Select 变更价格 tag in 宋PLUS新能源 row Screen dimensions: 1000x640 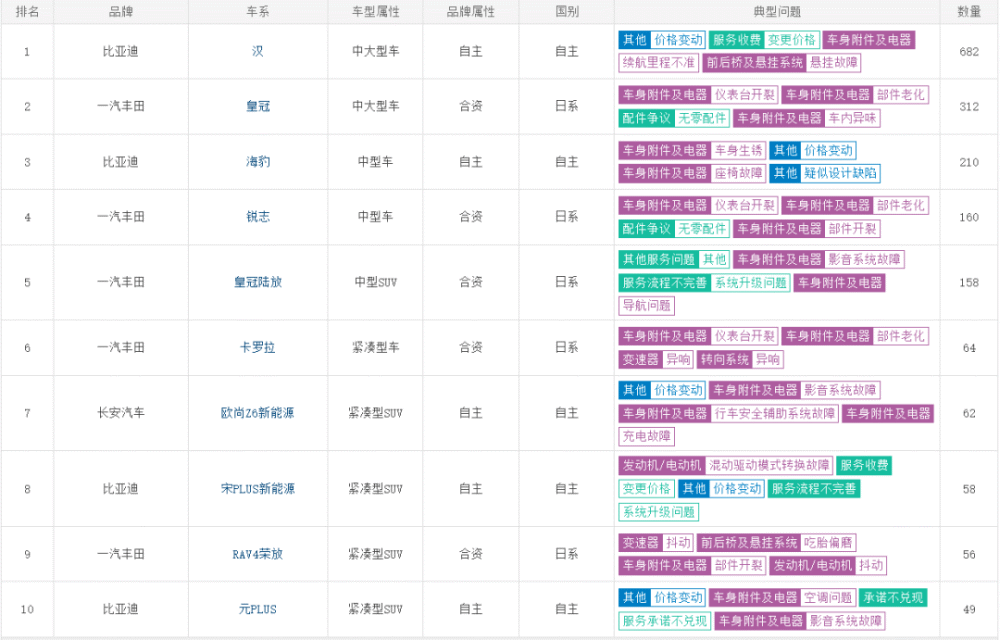pos(647,488)
